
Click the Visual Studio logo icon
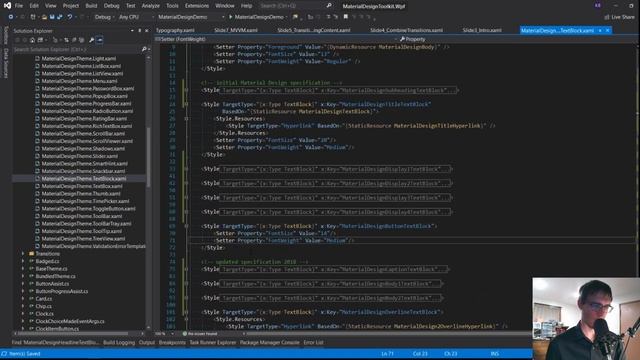coord(7,5)
